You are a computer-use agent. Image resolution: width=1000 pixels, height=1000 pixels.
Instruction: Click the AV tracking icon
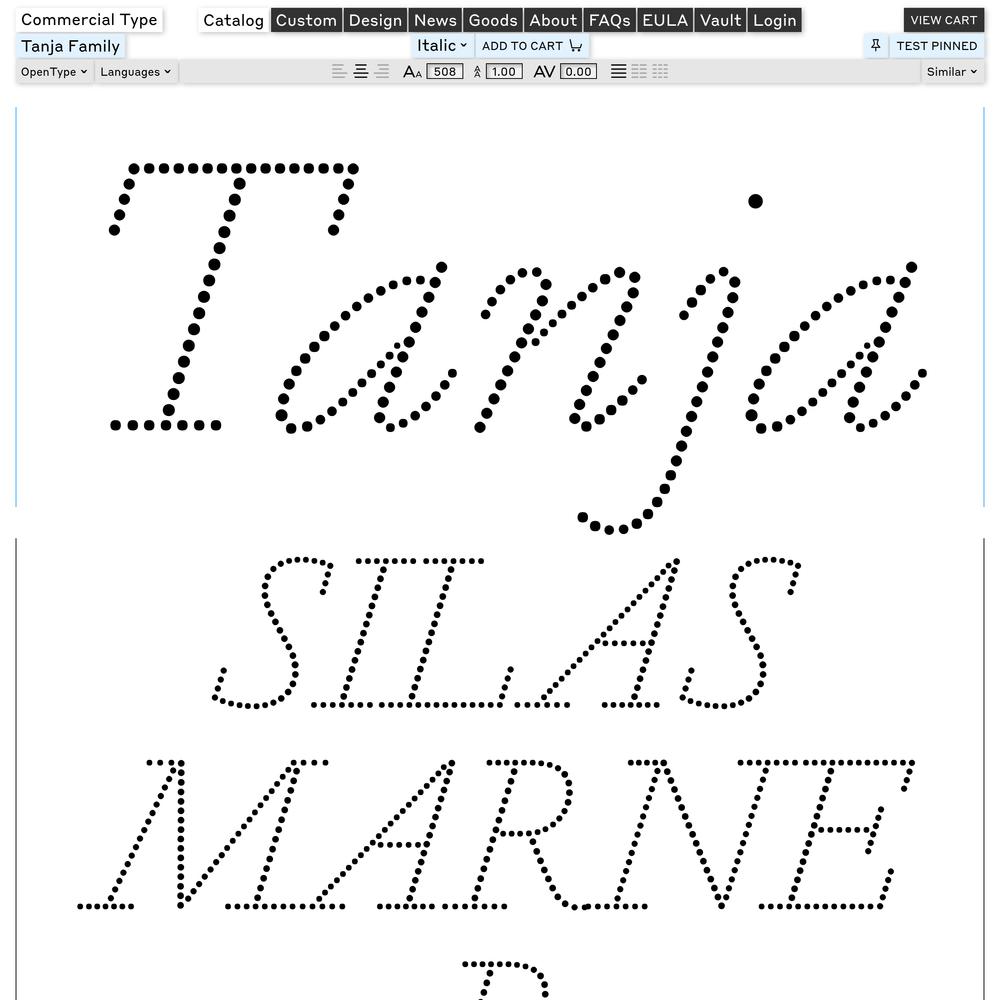[x=544, y=72]
